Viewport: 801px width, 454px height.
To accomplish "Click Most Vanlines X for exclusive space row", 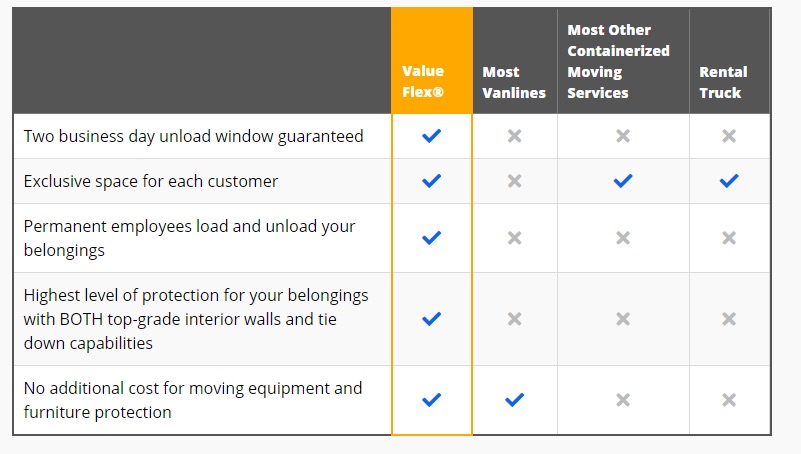I will [514, 181].
